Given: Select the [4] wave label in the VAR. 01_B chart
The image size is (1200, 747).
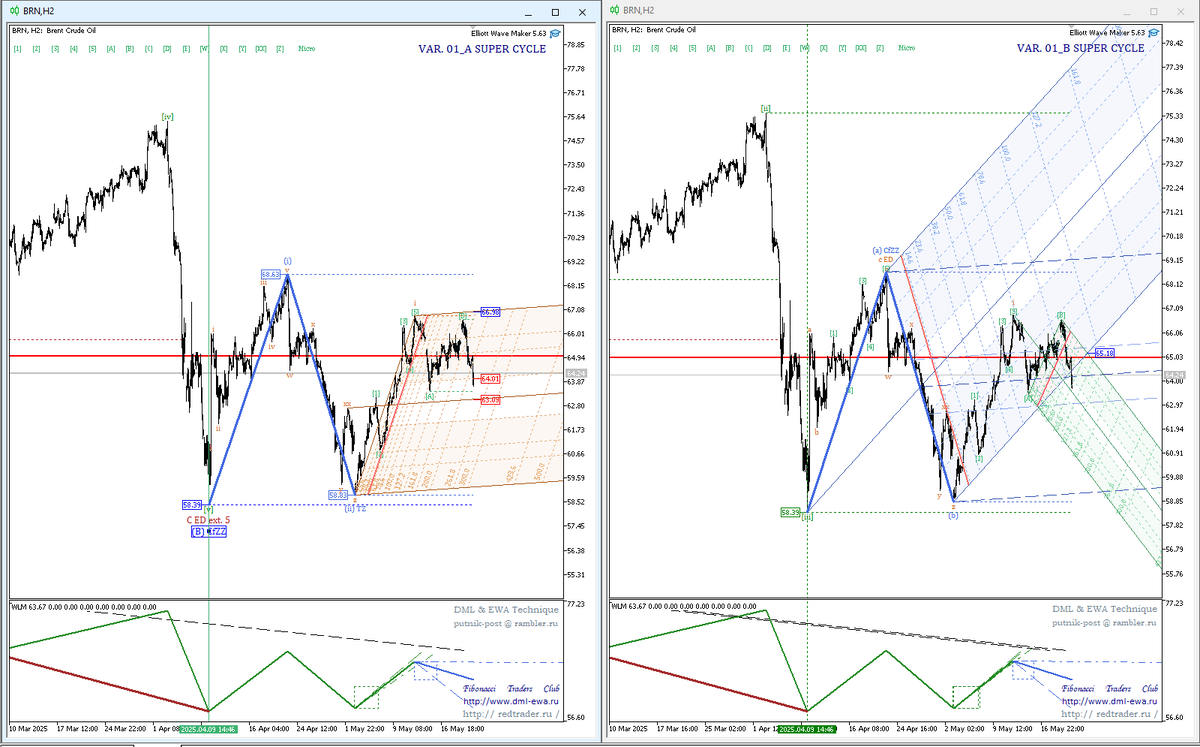Looking at the screenshot, I should click(x=673, y=48).
